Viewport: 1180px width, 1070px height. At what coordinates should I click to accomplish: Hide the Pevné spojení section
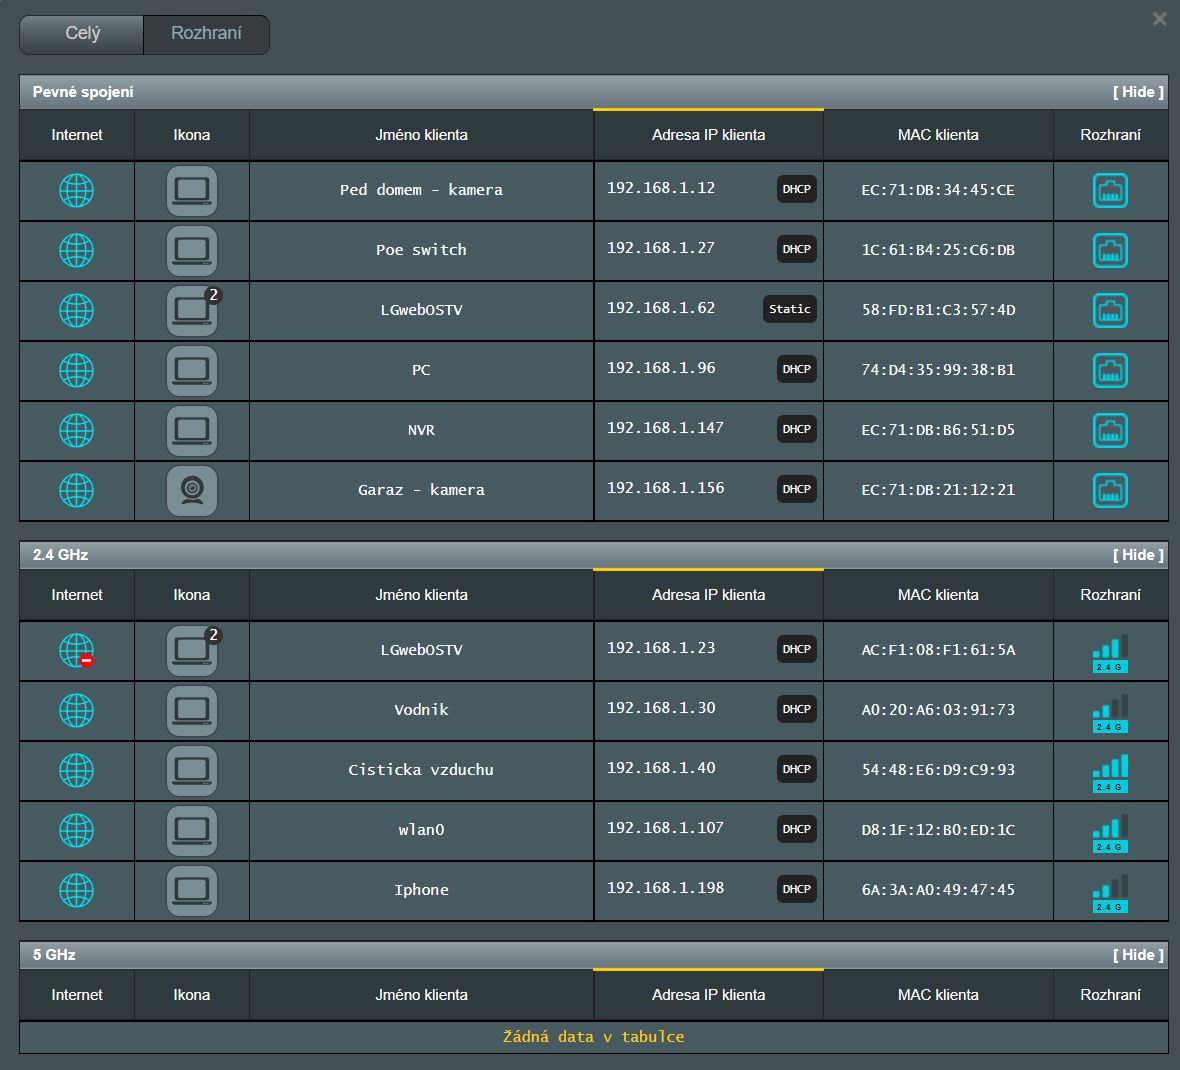(x=1138, y=92)
